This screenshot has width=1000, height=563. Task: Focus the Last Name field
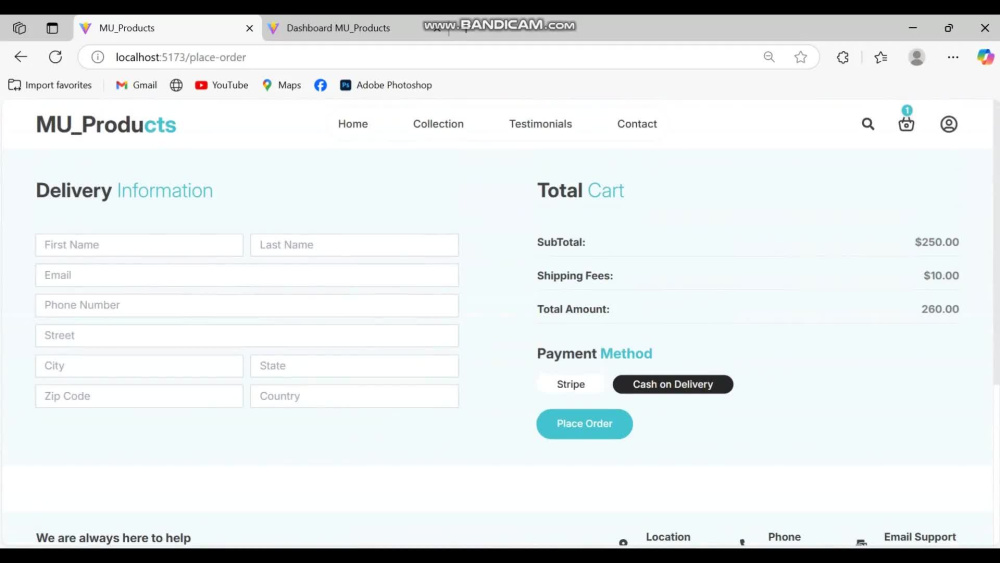[x=354, y=245]
